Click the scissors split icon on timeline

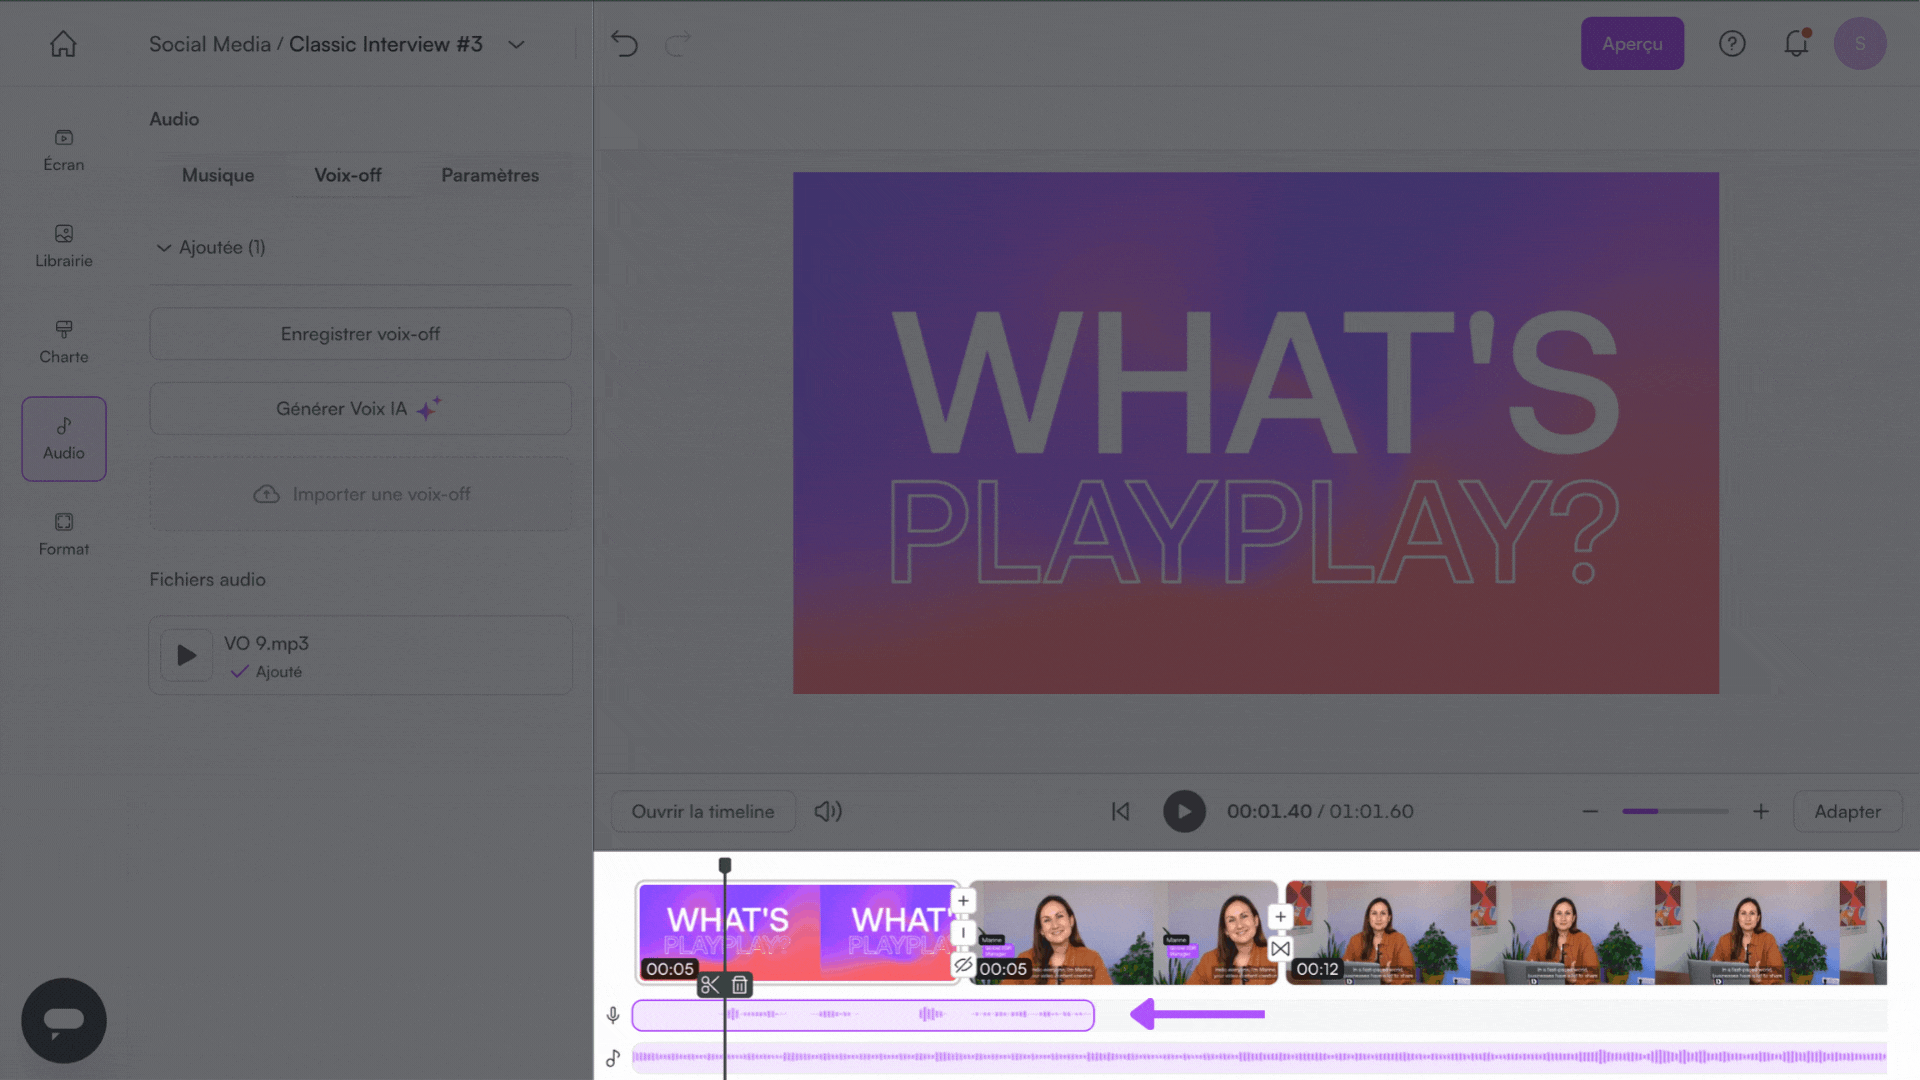pos(710,985)
